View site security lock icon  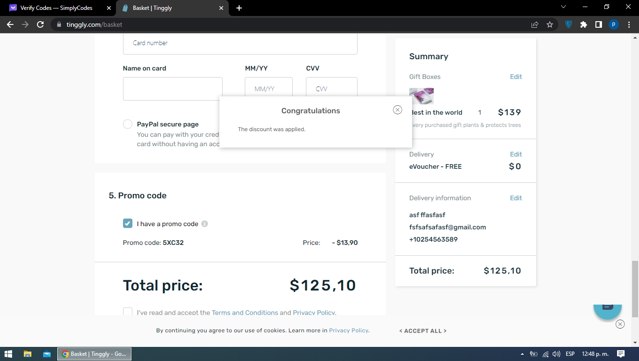point(59,24)
